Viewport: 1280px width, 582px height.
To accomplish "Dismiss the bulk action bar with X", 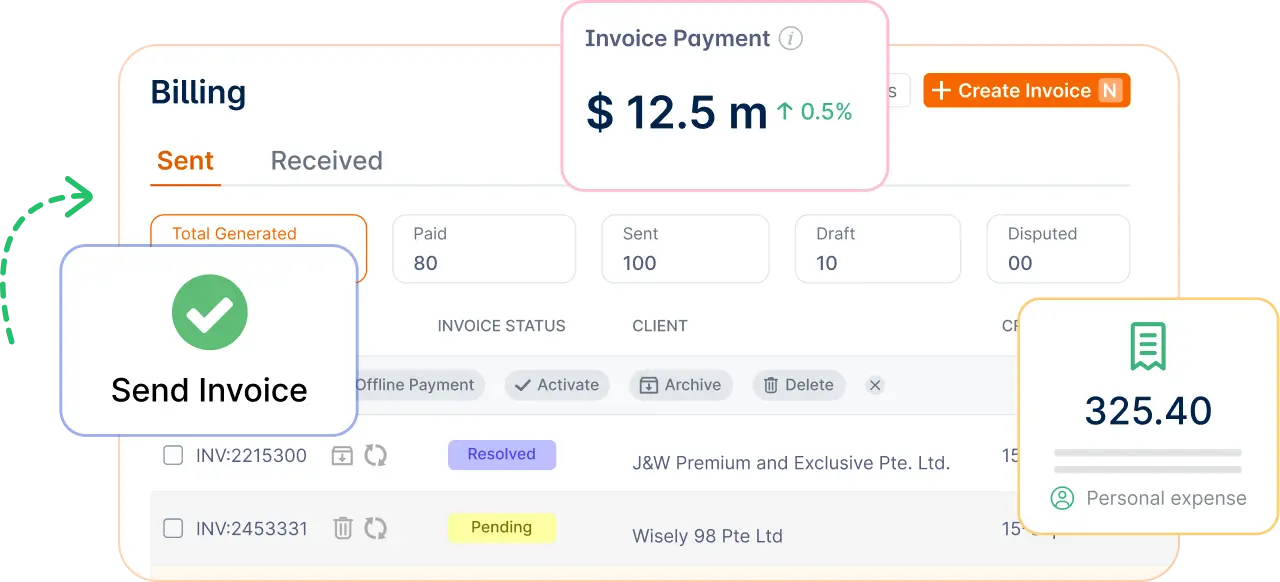I will tap(875, 385).
